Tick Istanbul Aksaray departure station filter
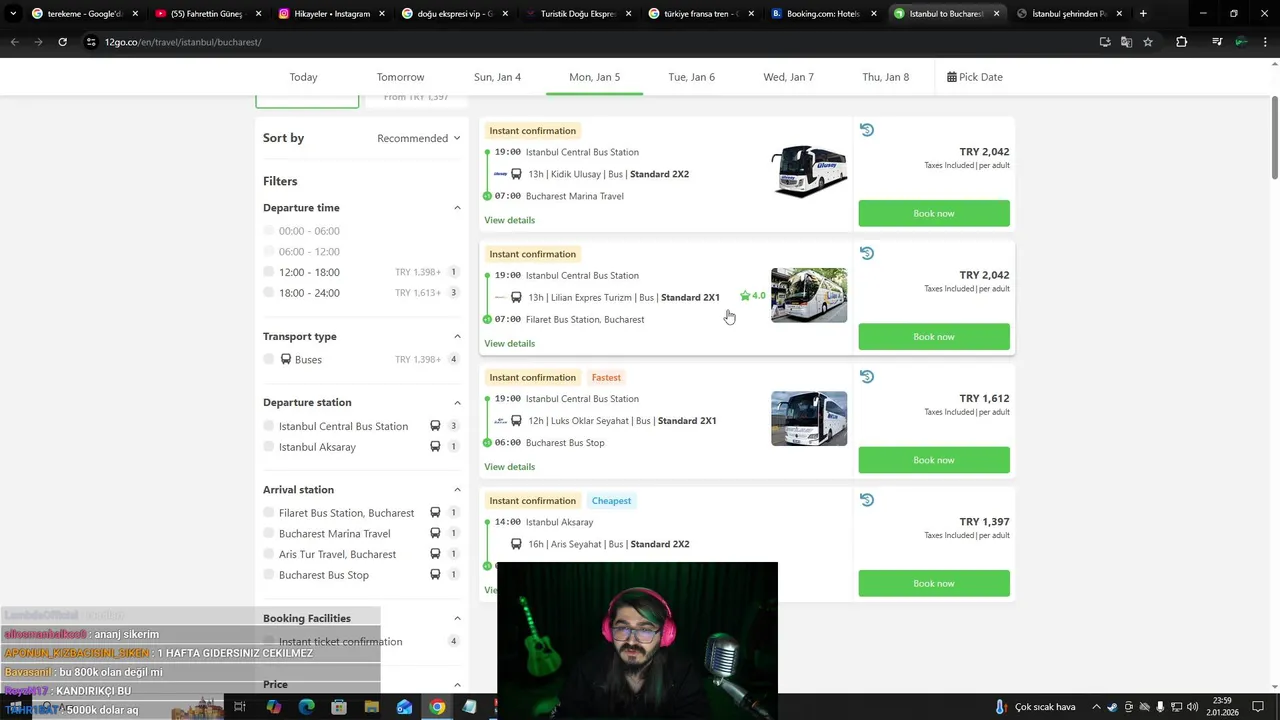1280x720 pixels. click(x=269, y=447)
